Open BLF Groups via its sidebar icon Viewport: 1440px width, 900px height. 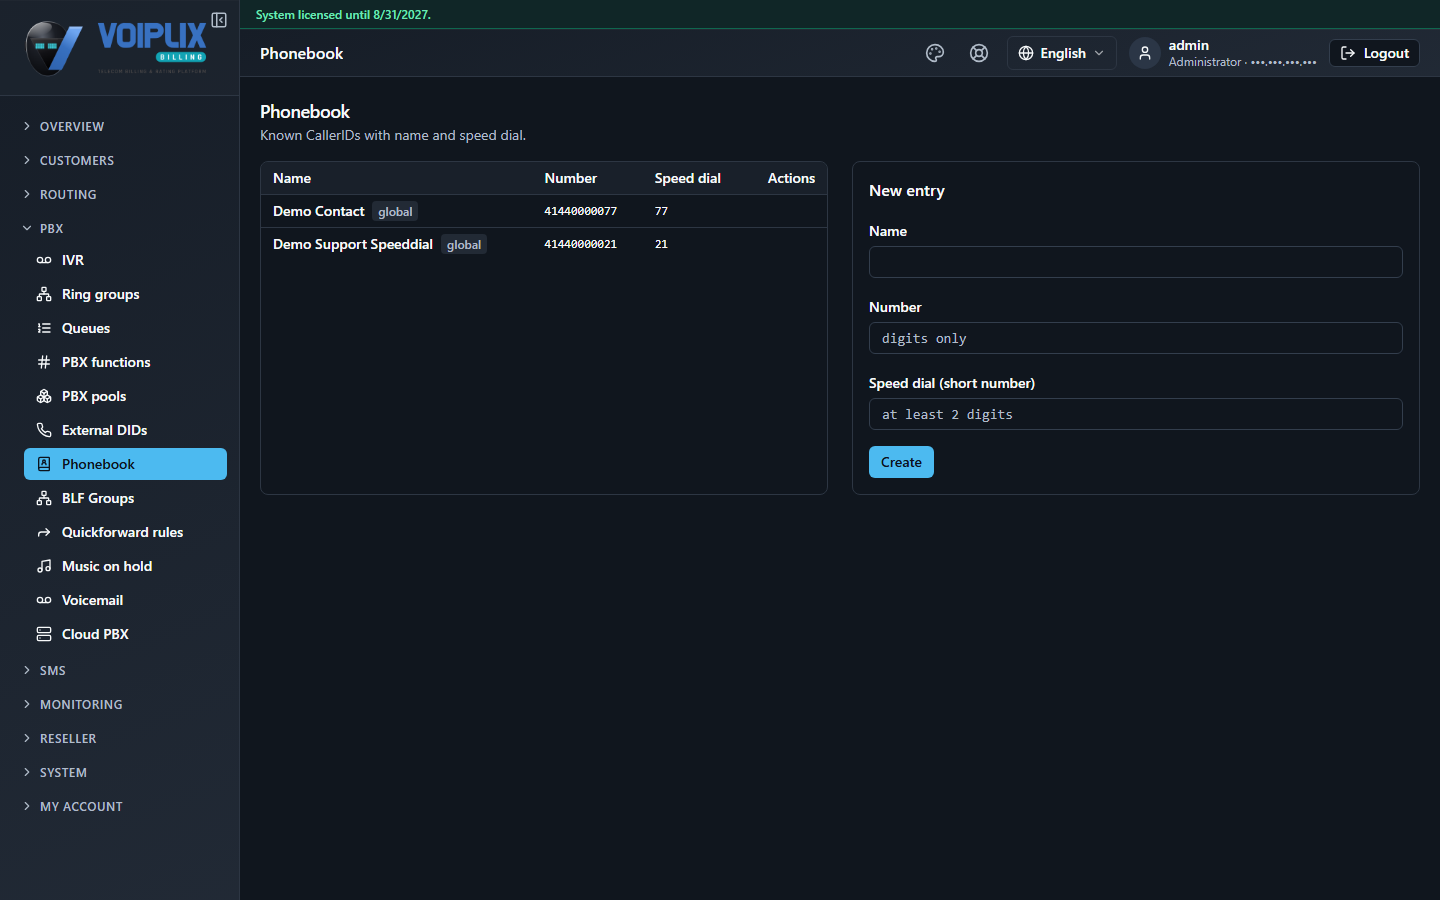(x=44, y=498)
